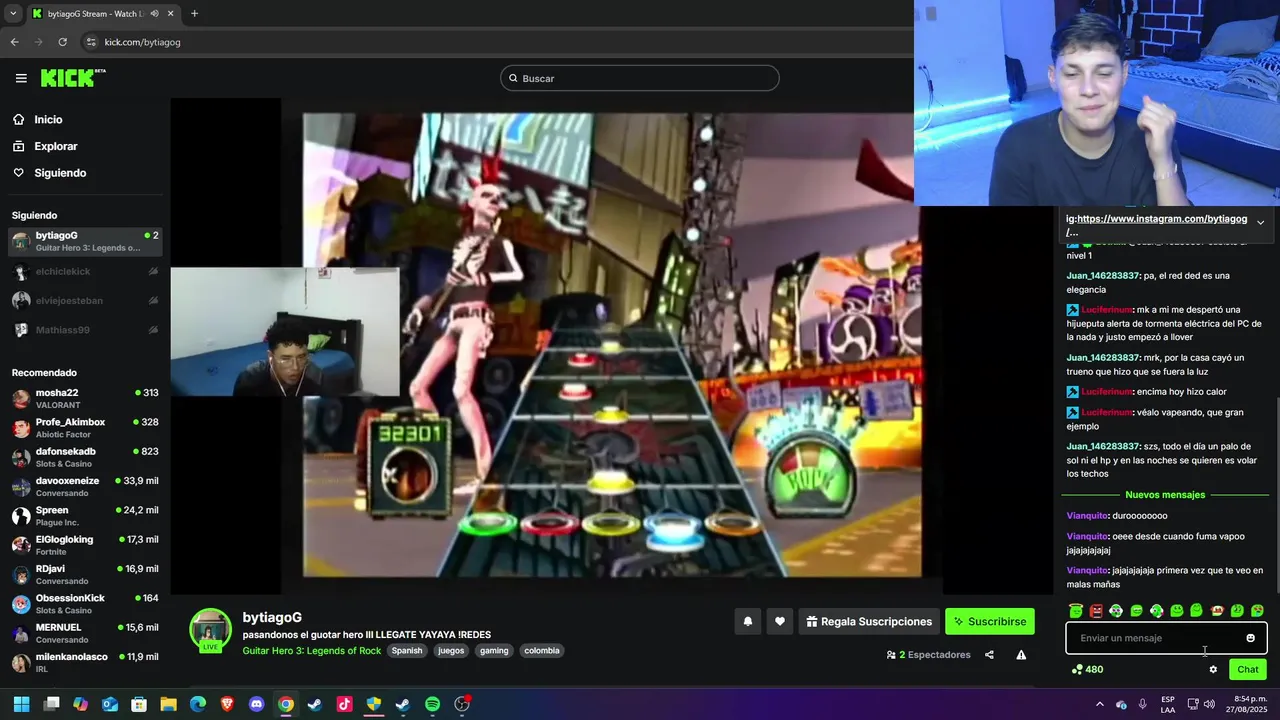Open recommended channel davooxeneize
Viewport: 1280px width, 720px height.
85,486
